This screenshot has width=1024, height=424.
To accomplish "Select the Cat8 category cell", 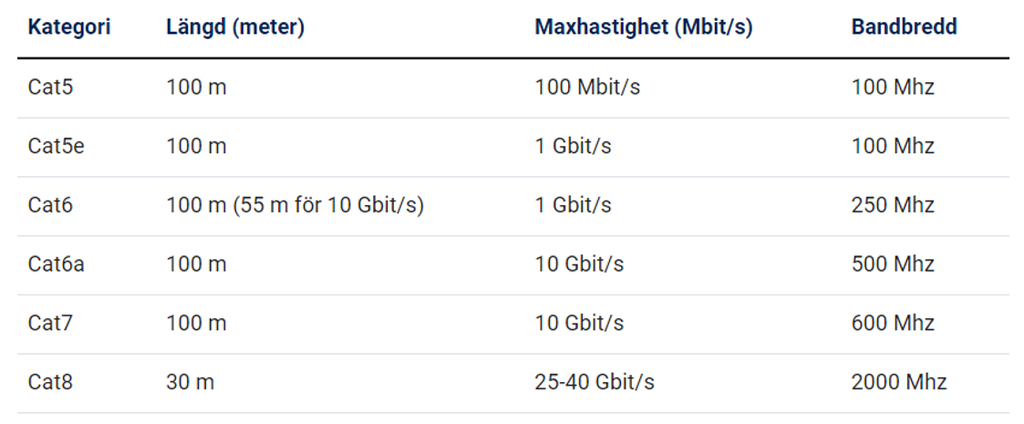I will tap(51, 382).
